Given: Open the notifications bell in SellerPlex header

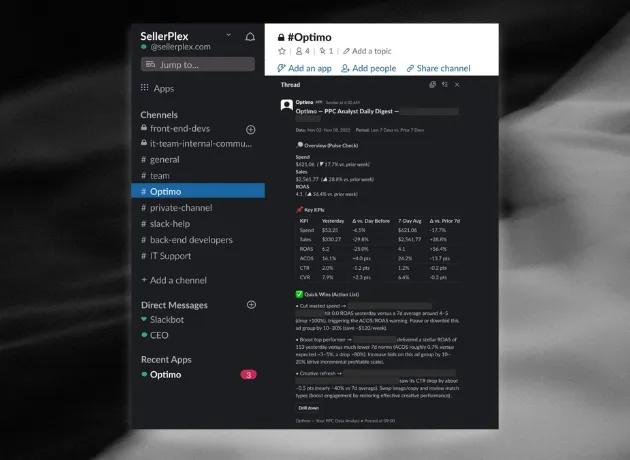Looking at the screenshot, I should point(250,37).
